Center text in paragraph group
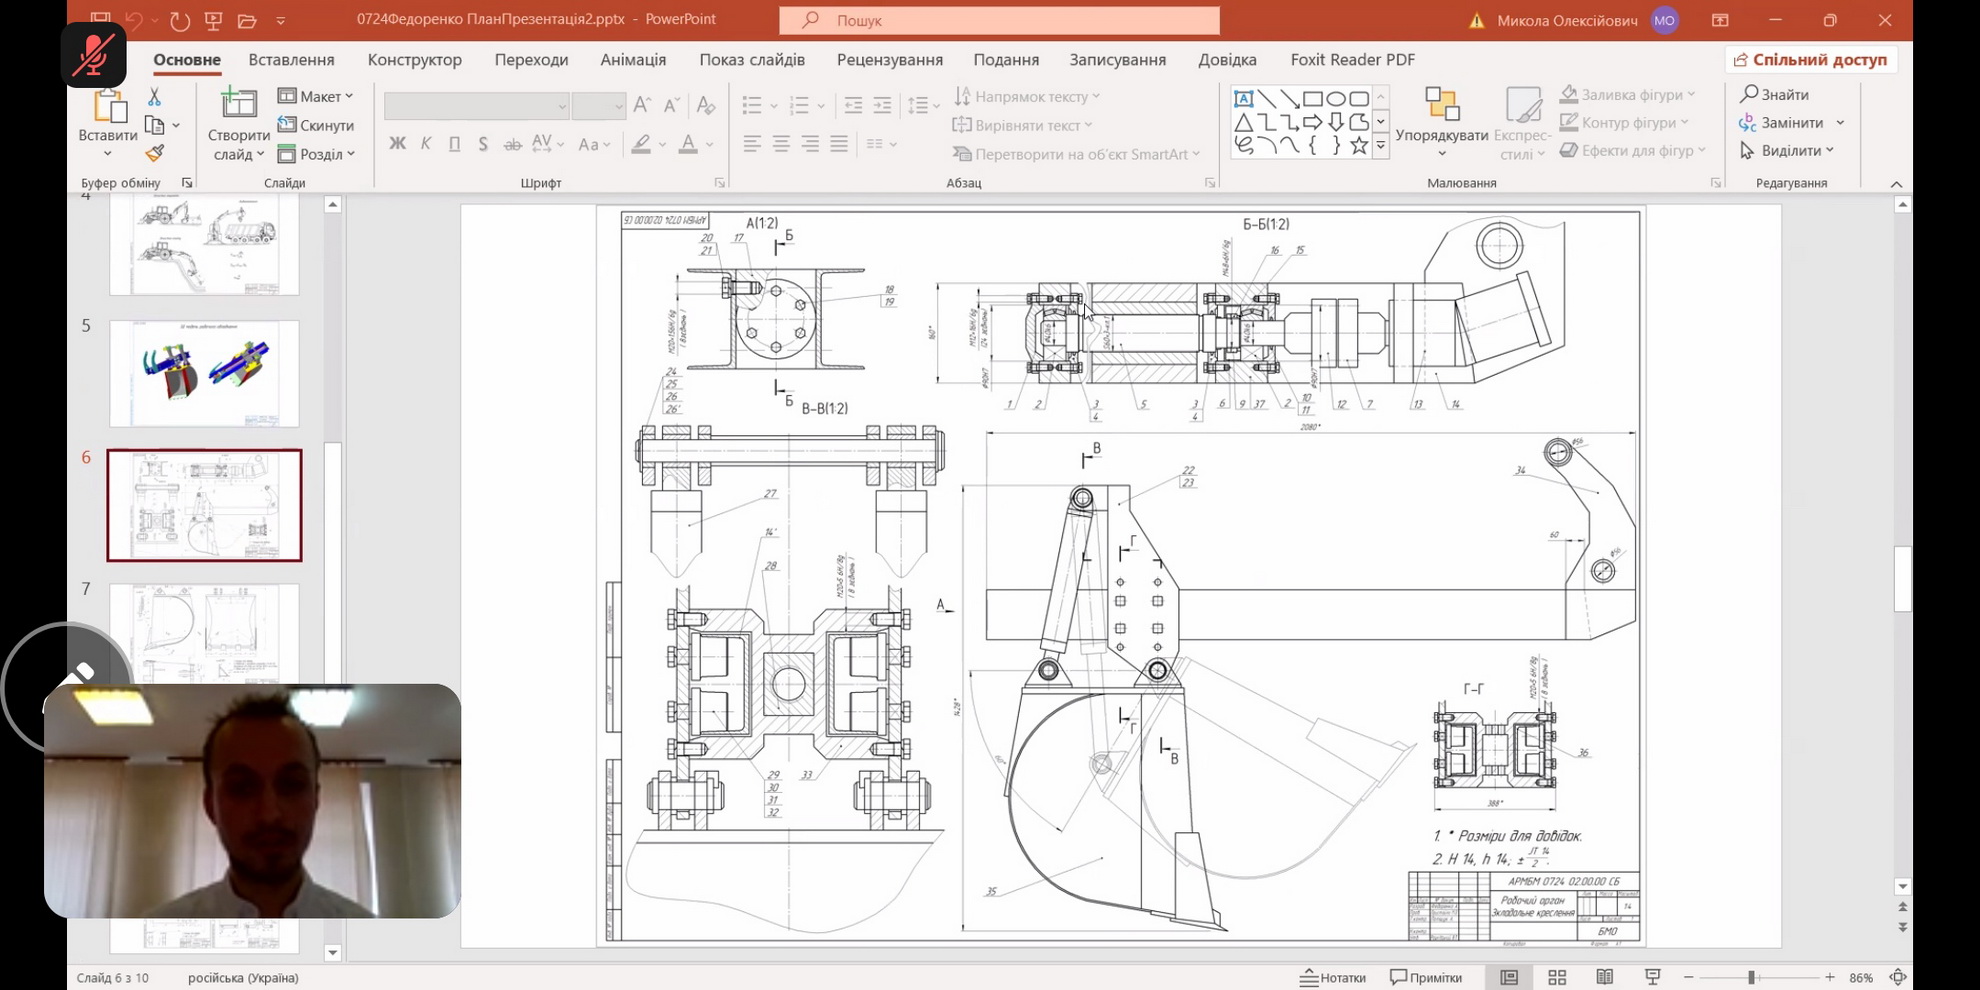The image size is (1980, 990). tap(781, 144)
